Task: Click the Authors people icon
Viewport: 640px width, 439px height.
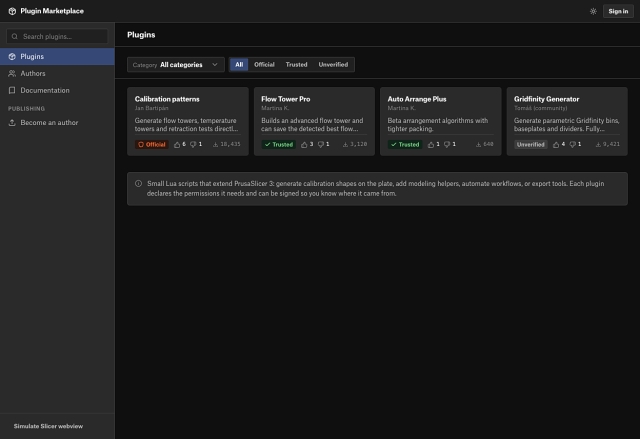Action: coord(12,73)
